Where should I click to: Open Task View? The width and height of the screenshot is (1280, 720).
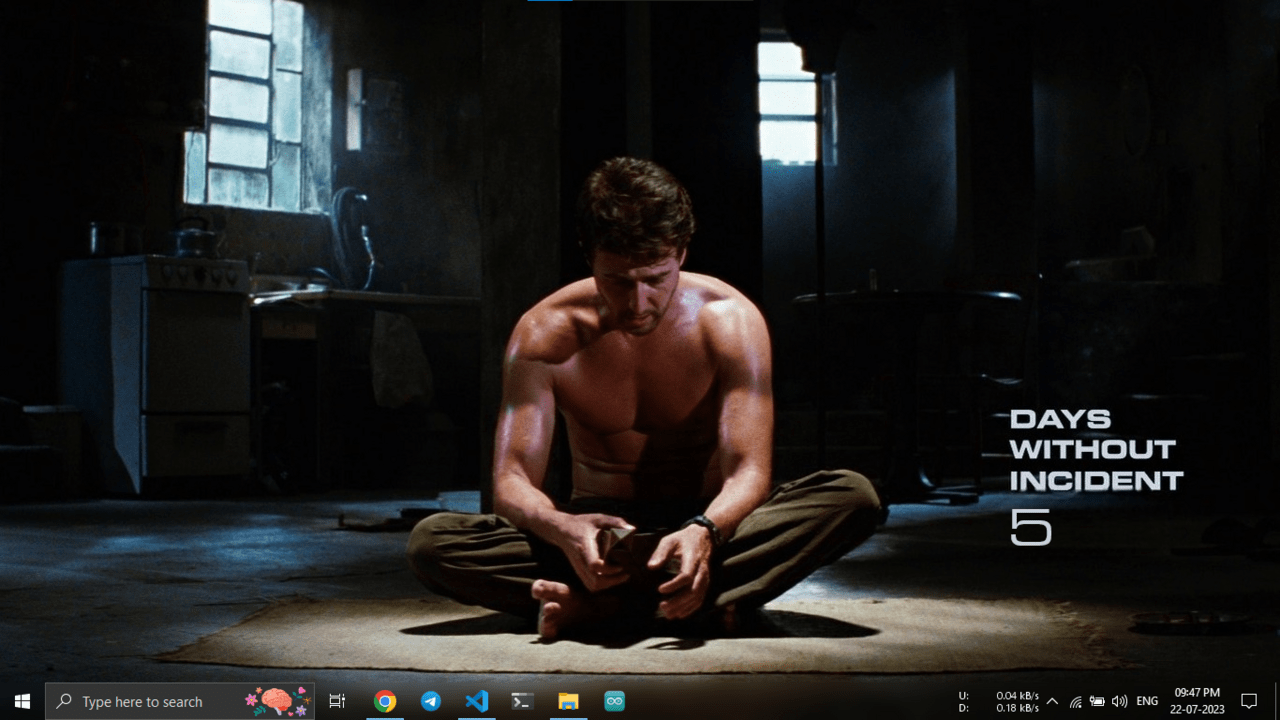(x=336, y=701)
